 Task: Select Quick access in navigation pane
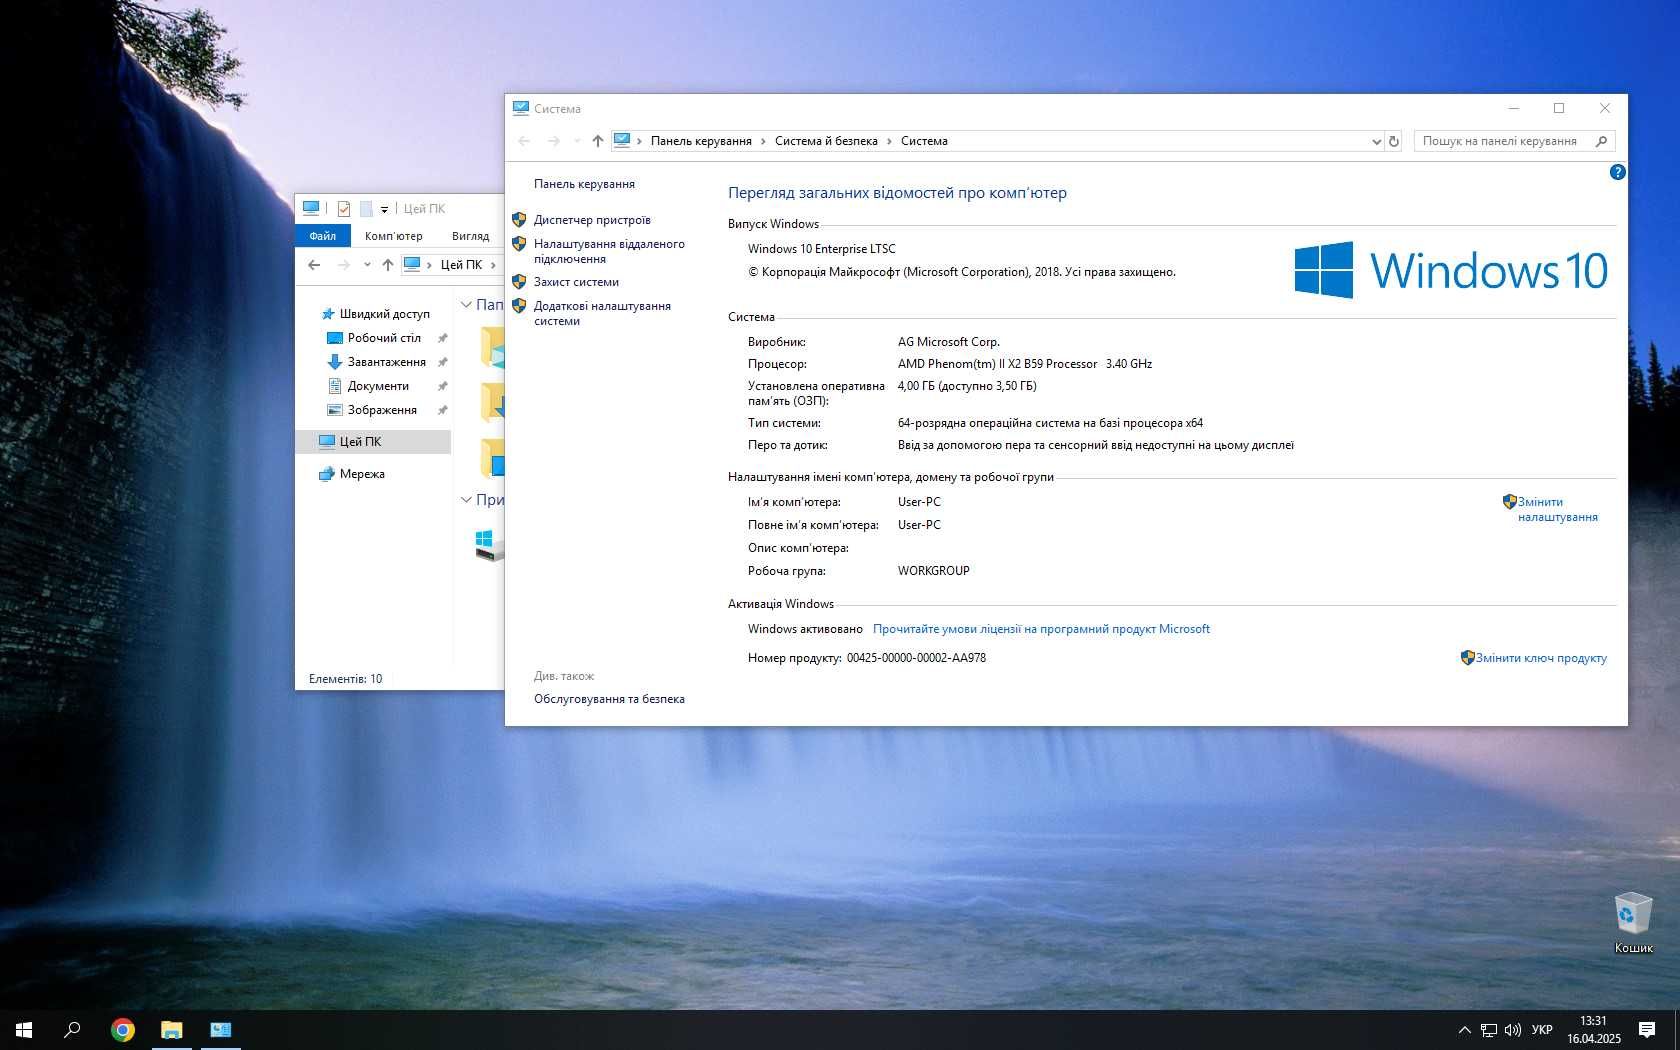[384, 314]
